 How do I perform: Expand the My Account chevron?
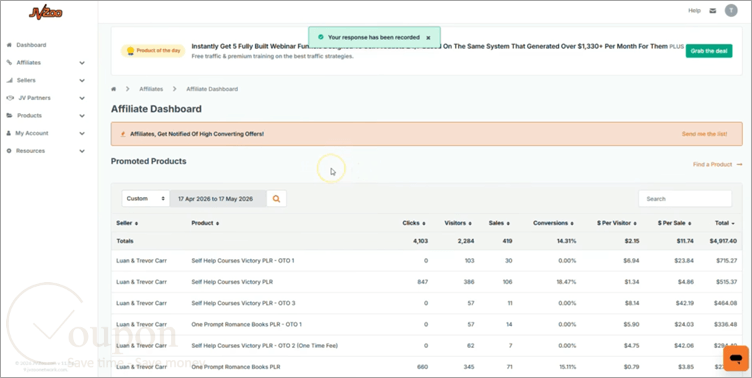click(82, 133)
